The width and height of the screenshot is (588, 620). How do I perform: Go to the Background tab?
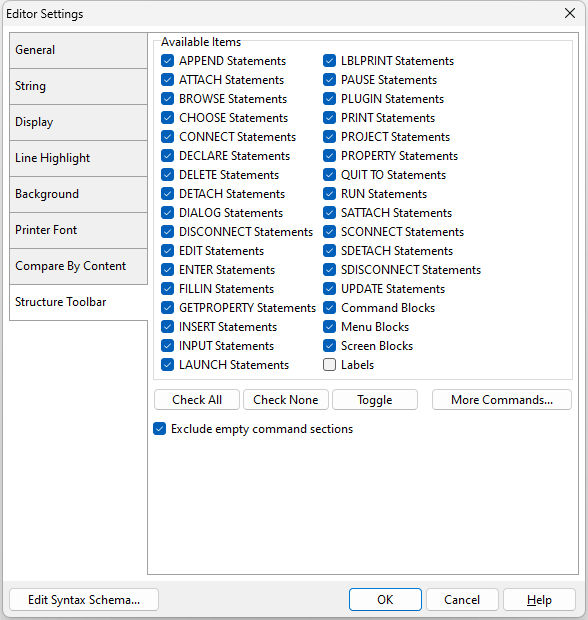tap(78, 194)
